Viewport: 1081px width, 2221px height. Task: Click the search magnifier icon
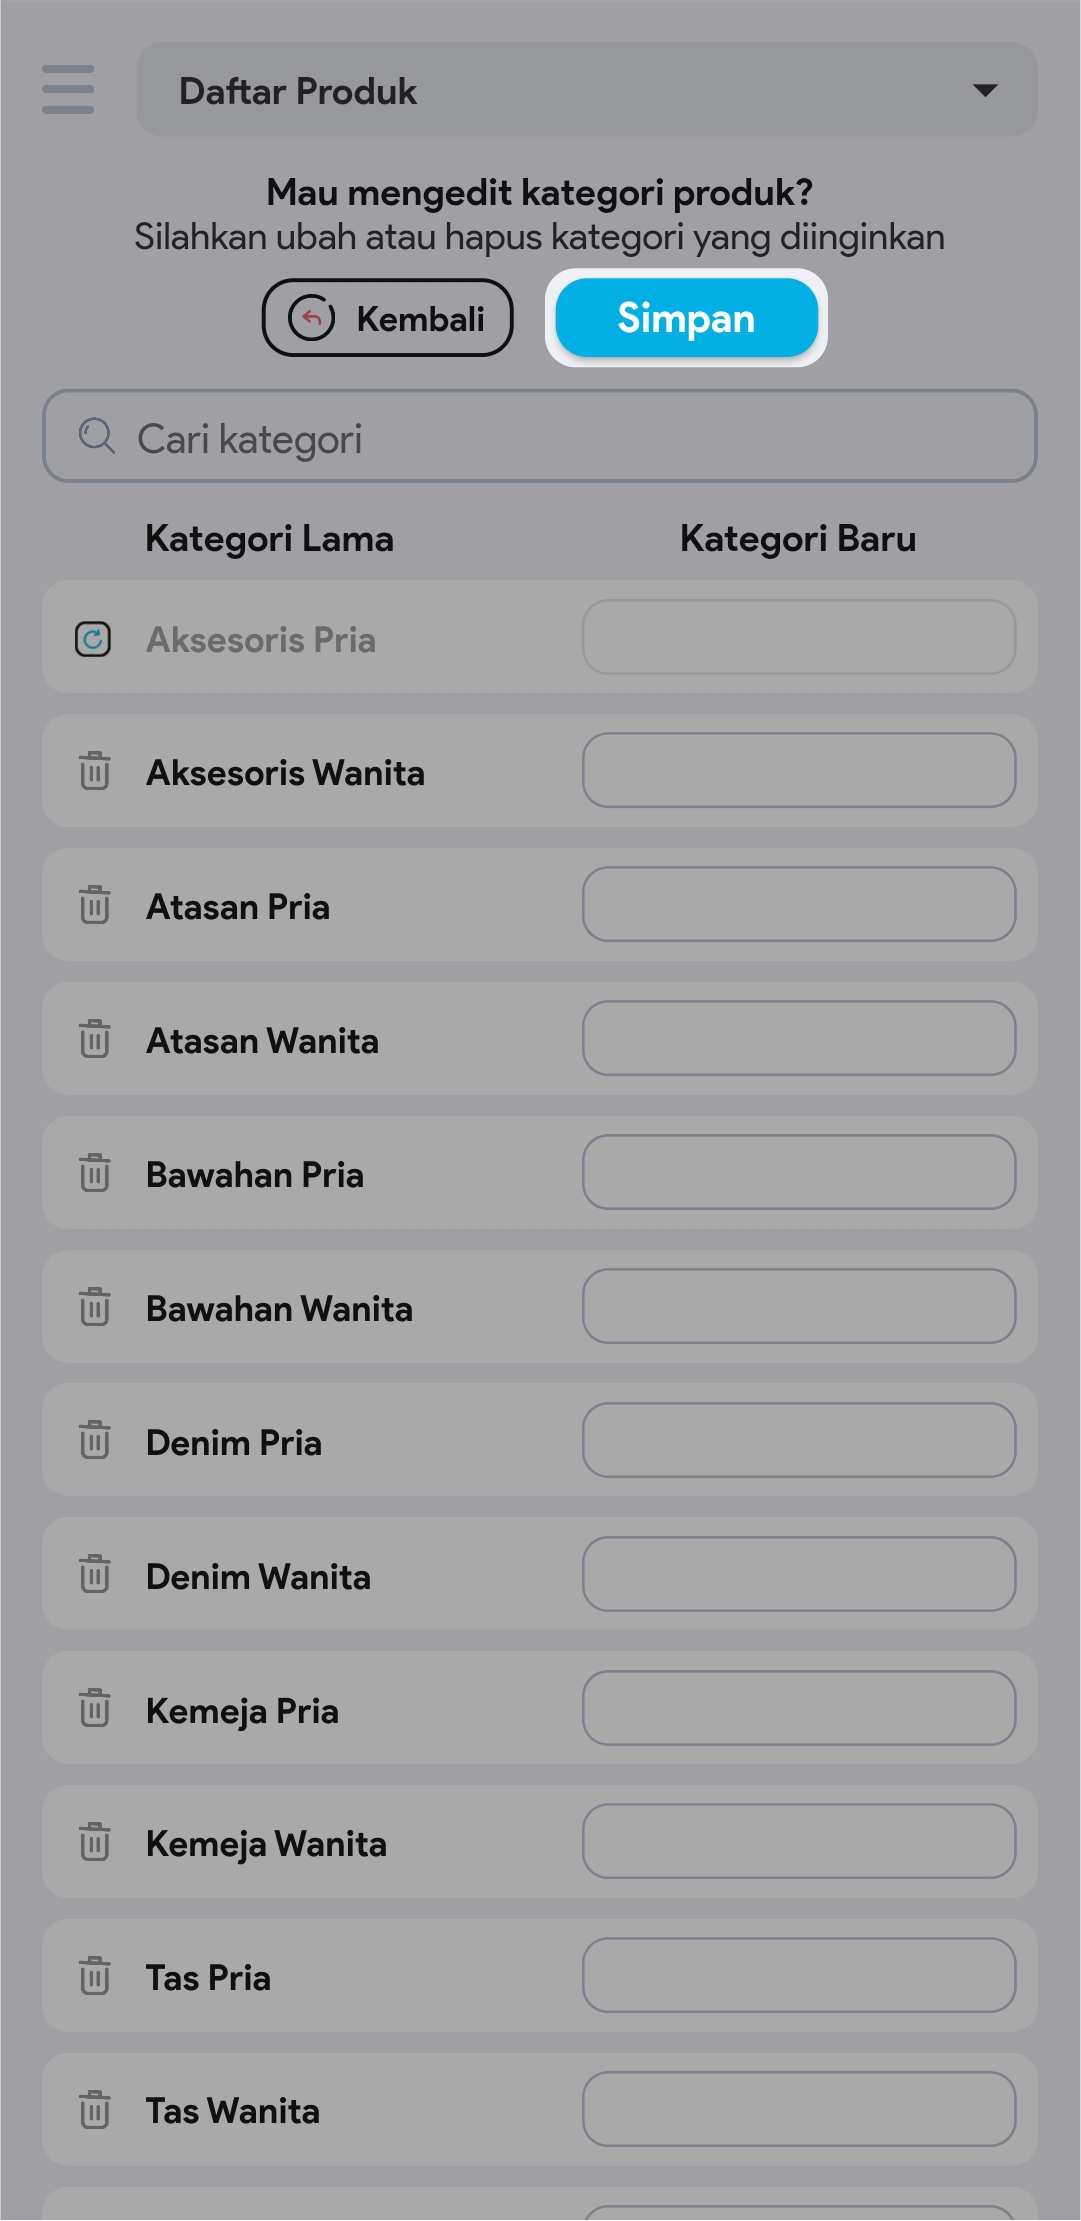click(97, 436)
